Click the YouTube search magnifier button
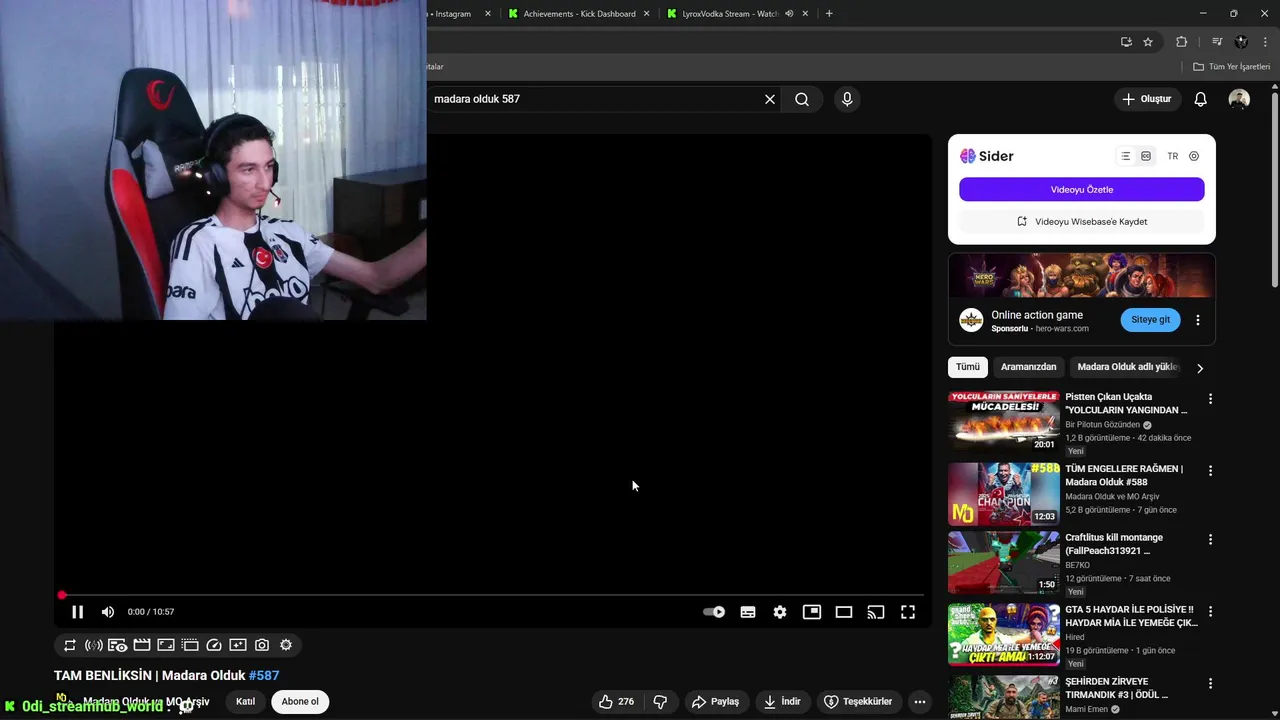The image size is (1280, 720). click(x=802, y=99)
